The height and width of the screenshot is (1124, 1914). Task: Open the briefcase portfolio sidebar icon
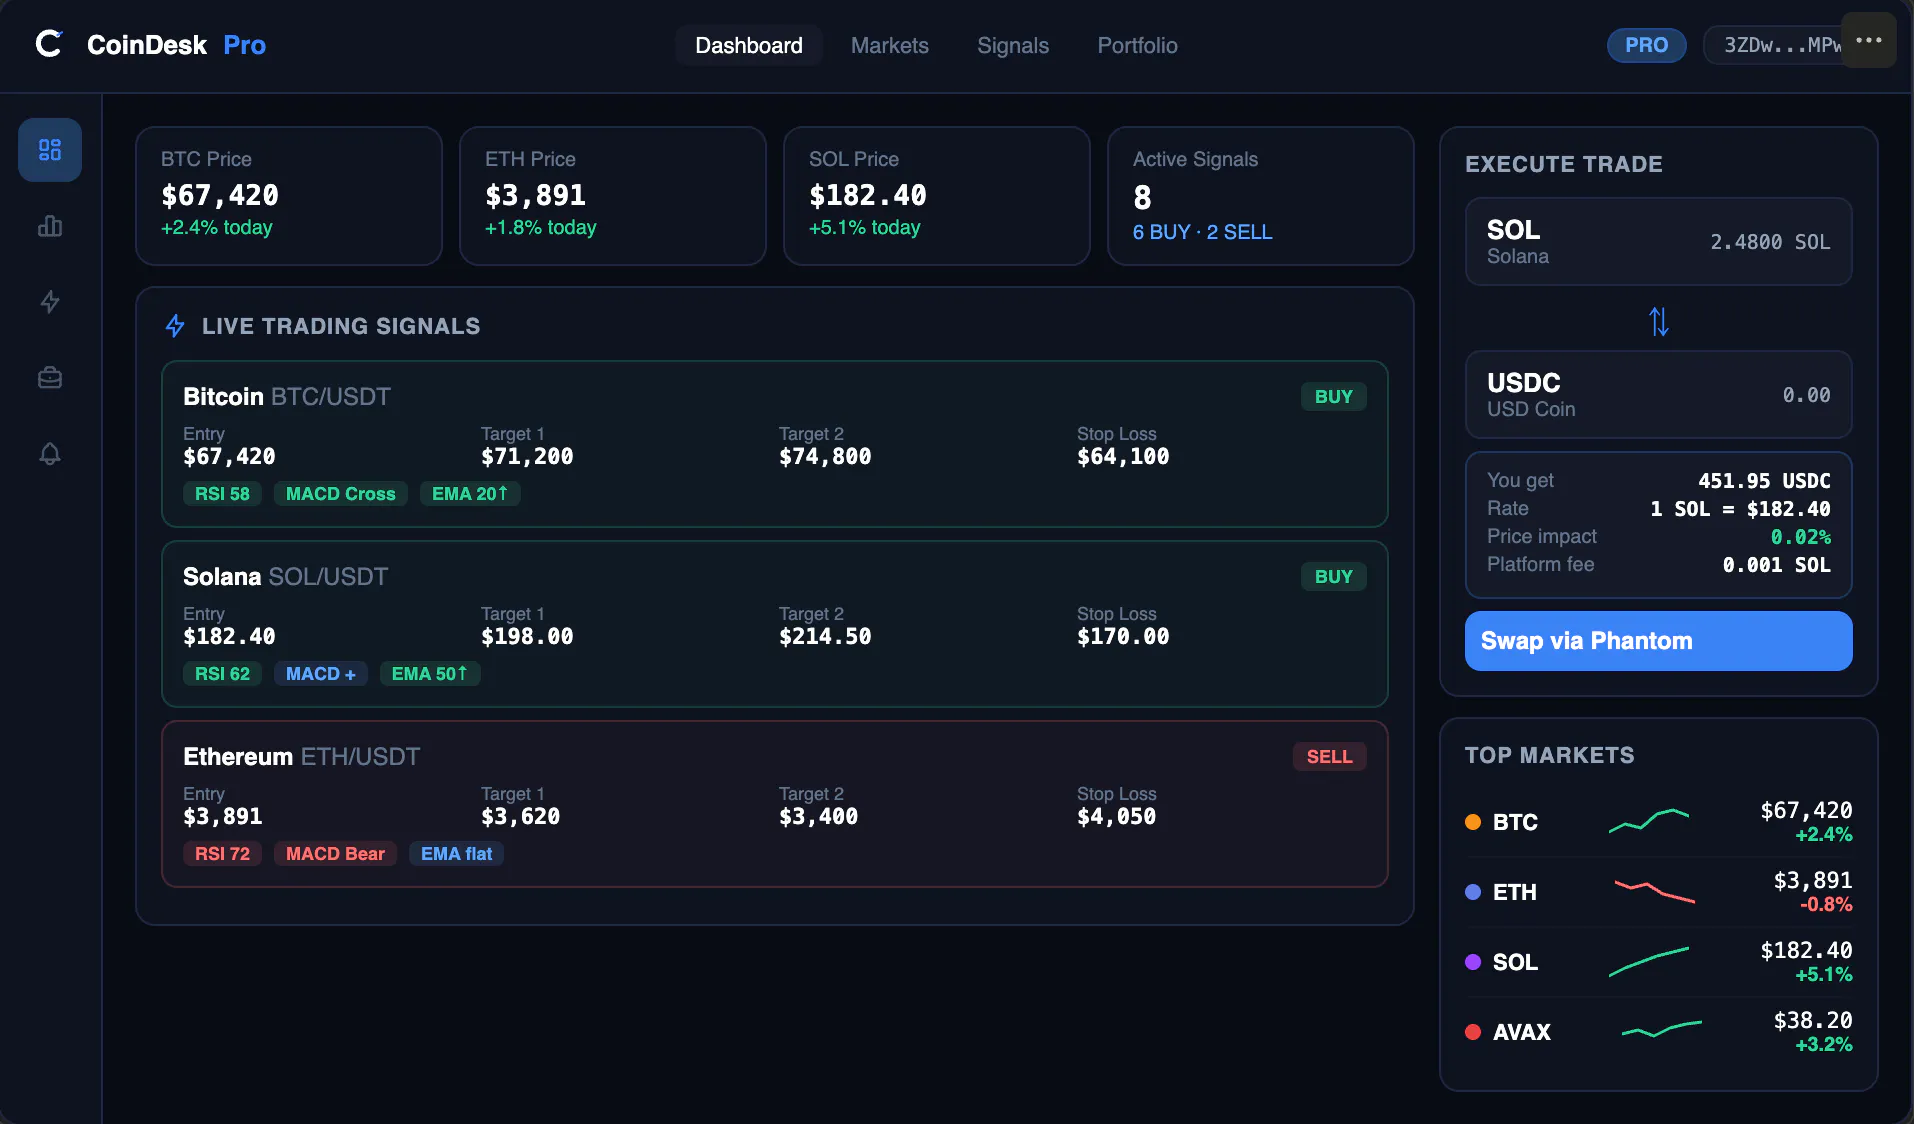50,378
